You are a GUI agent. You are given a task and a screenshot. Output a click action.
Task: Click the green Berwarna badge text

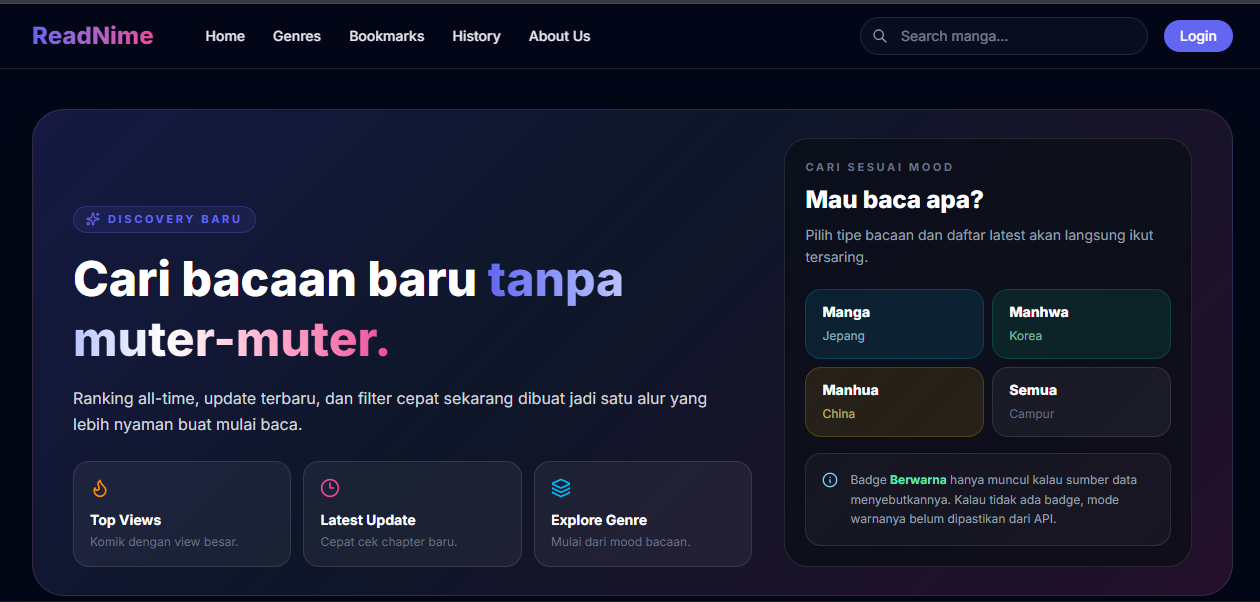(x=917, y=480)
